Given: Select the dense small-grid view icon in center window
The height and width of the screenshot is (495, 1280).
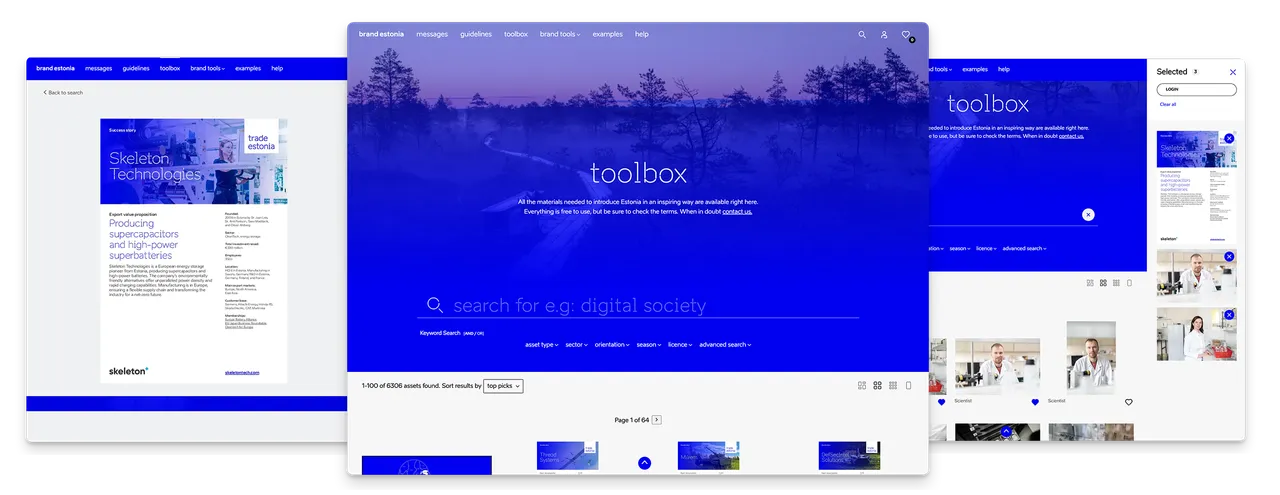Looking at the screenshot, I should click(892, 386).
